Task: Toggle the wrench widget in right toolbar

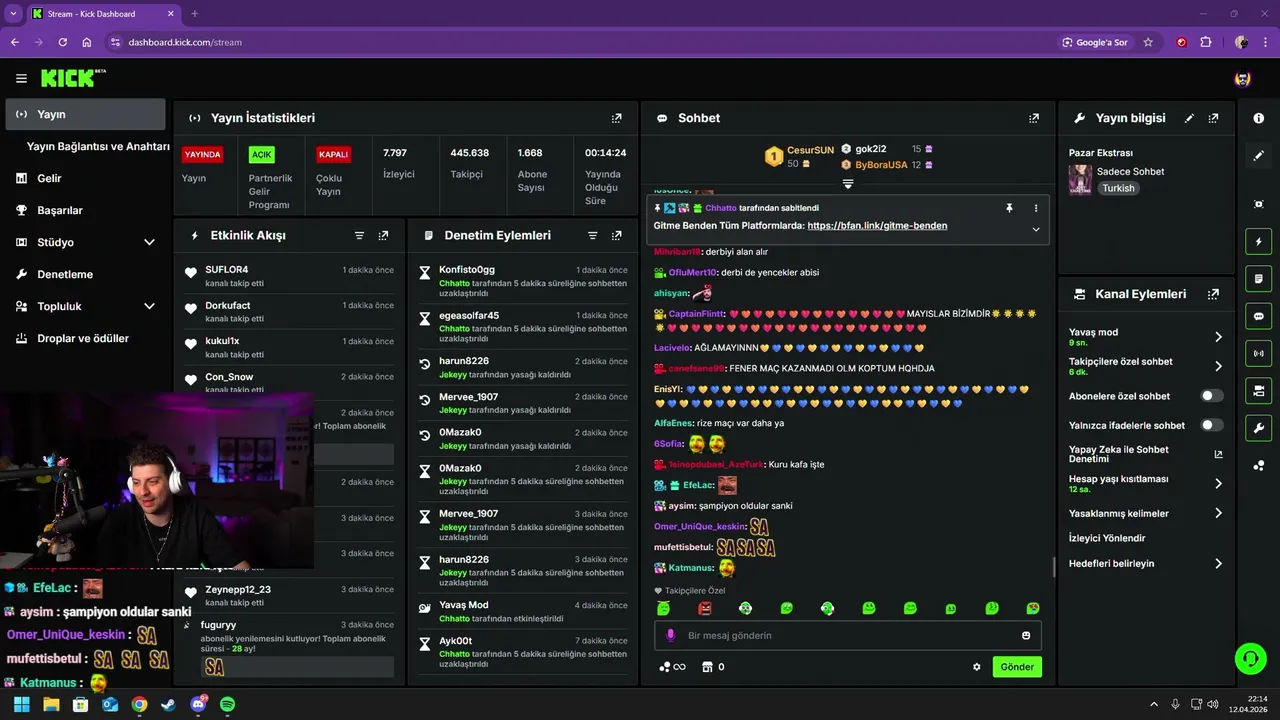Action: [1258, 428]
